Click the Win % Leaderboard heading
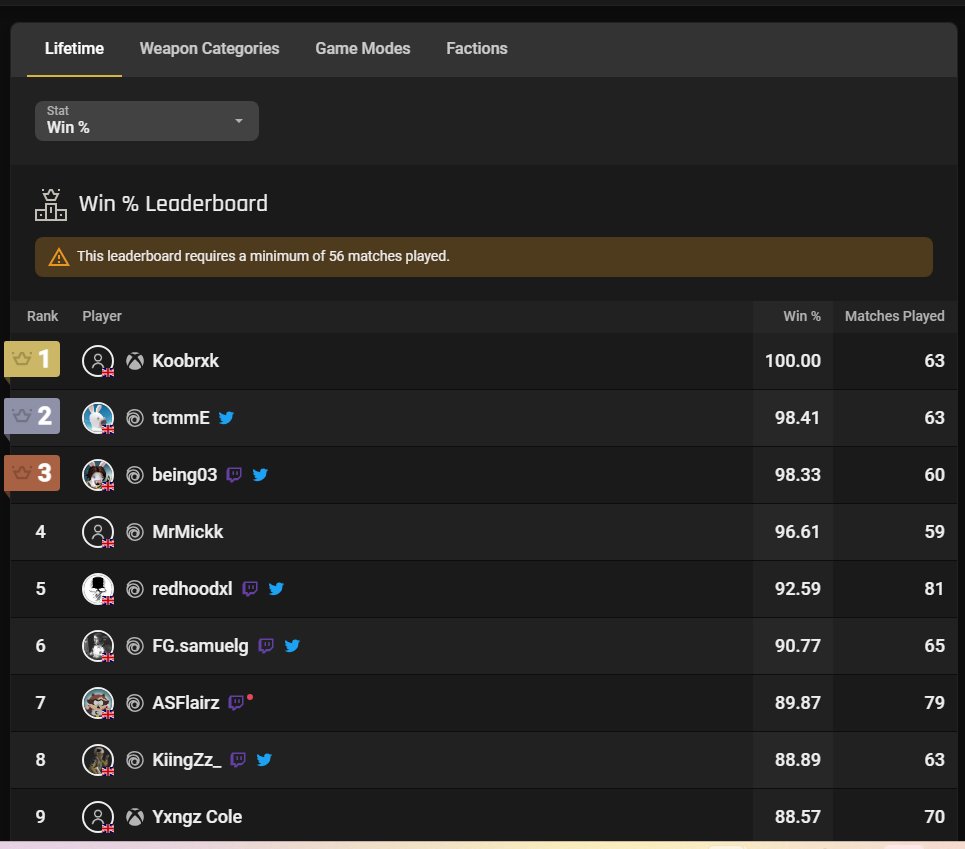 click(x=173, y=204)
